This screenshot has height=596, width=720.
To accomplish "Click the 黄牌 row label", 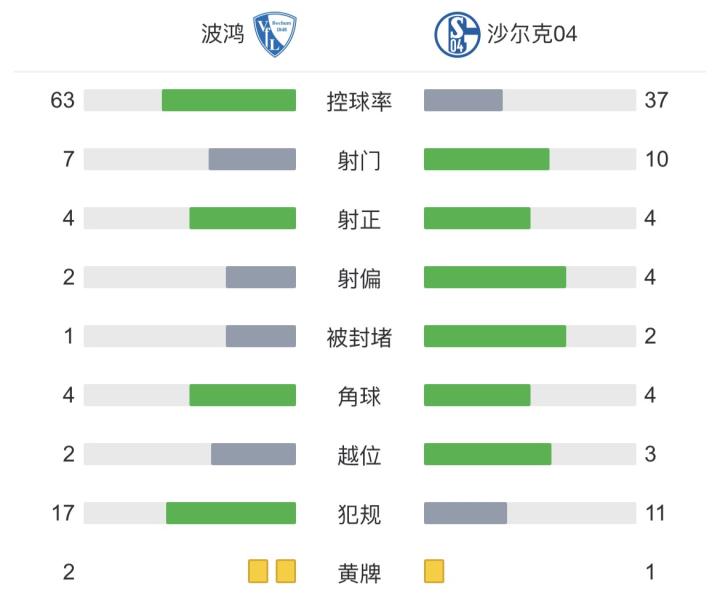I will [360, 573].
